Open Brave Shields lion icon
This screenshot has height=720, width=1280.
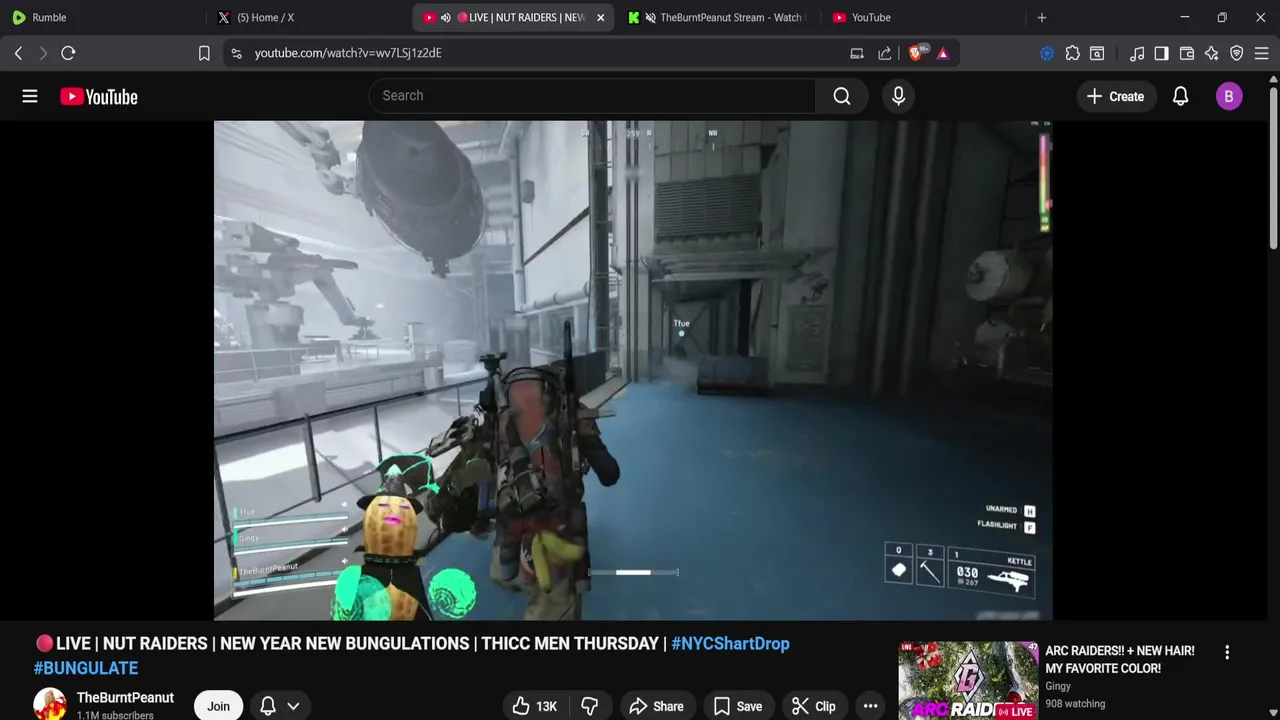(x=917, y=53)
